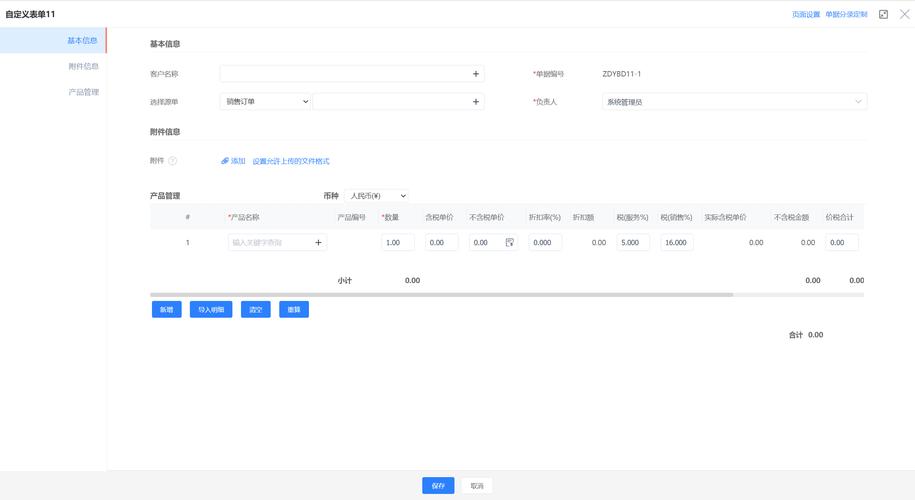Expand the form to fullscreen

(x=883, y=15)
